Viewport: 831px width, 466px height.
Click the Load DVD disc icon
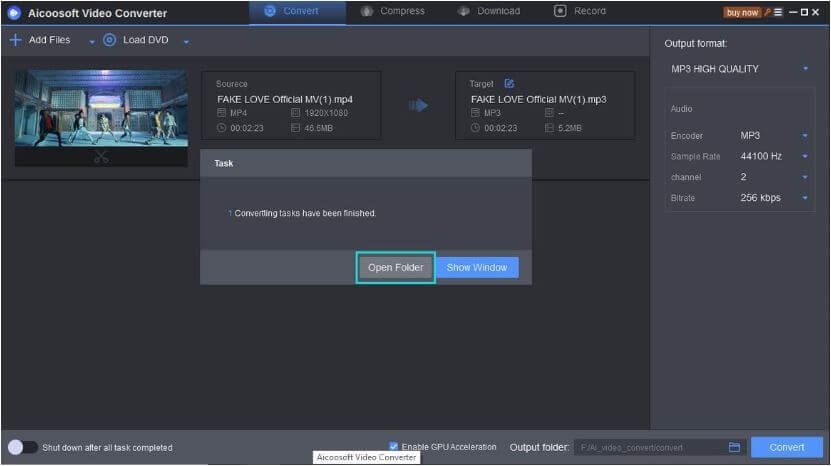109,40
